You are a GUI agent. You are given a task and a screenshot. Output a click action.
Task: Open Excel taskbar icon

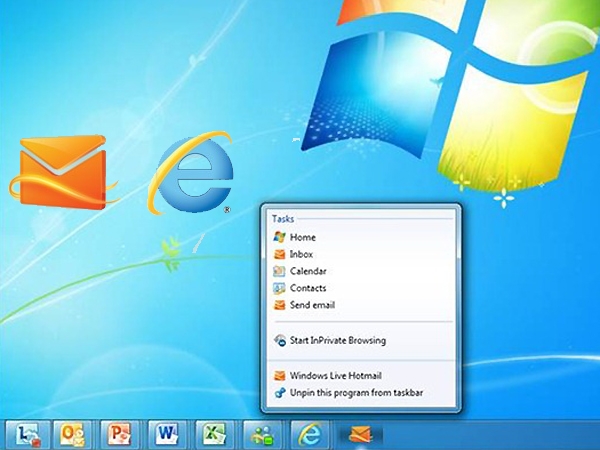coord(215,434)
